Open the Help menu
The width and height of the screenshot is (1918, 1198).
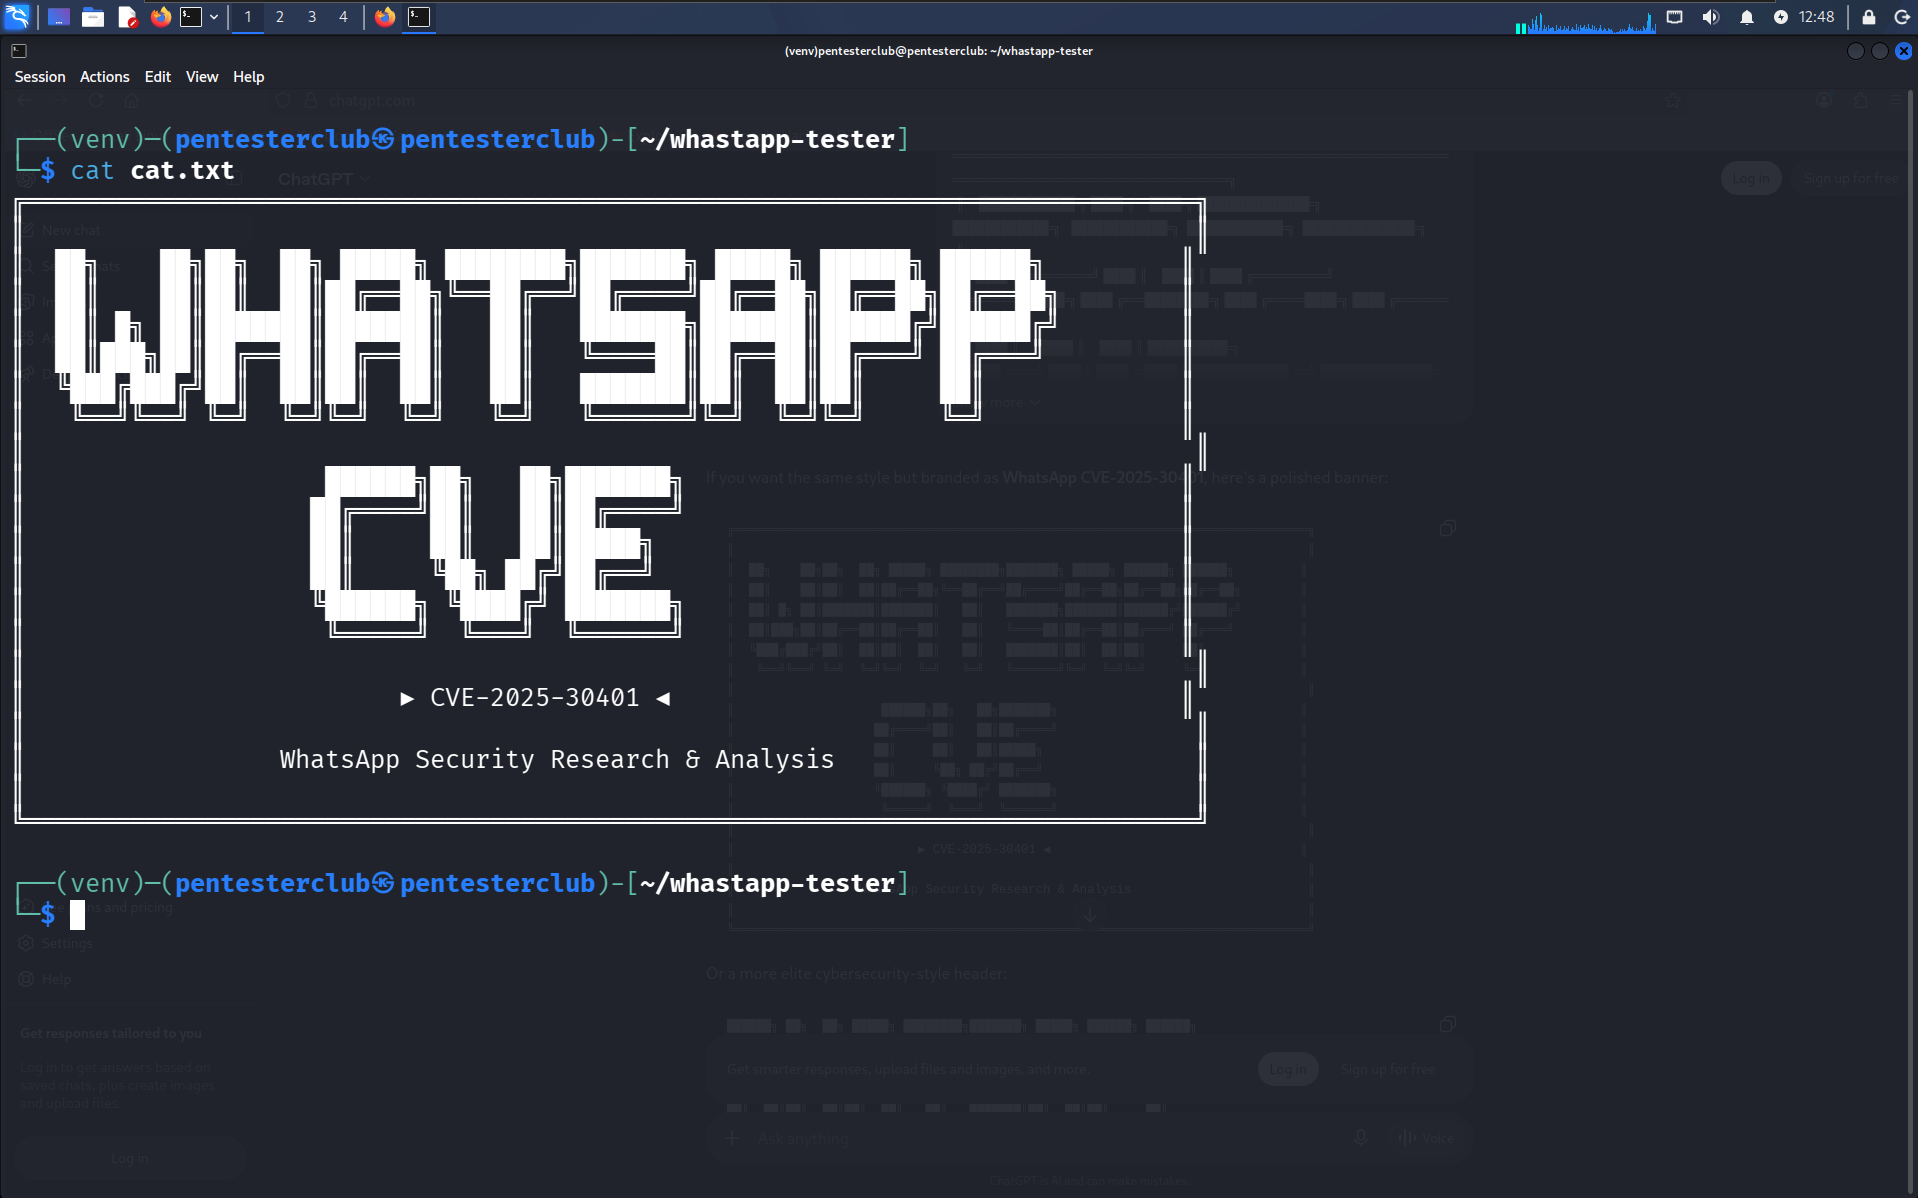(x=248, y=77)
